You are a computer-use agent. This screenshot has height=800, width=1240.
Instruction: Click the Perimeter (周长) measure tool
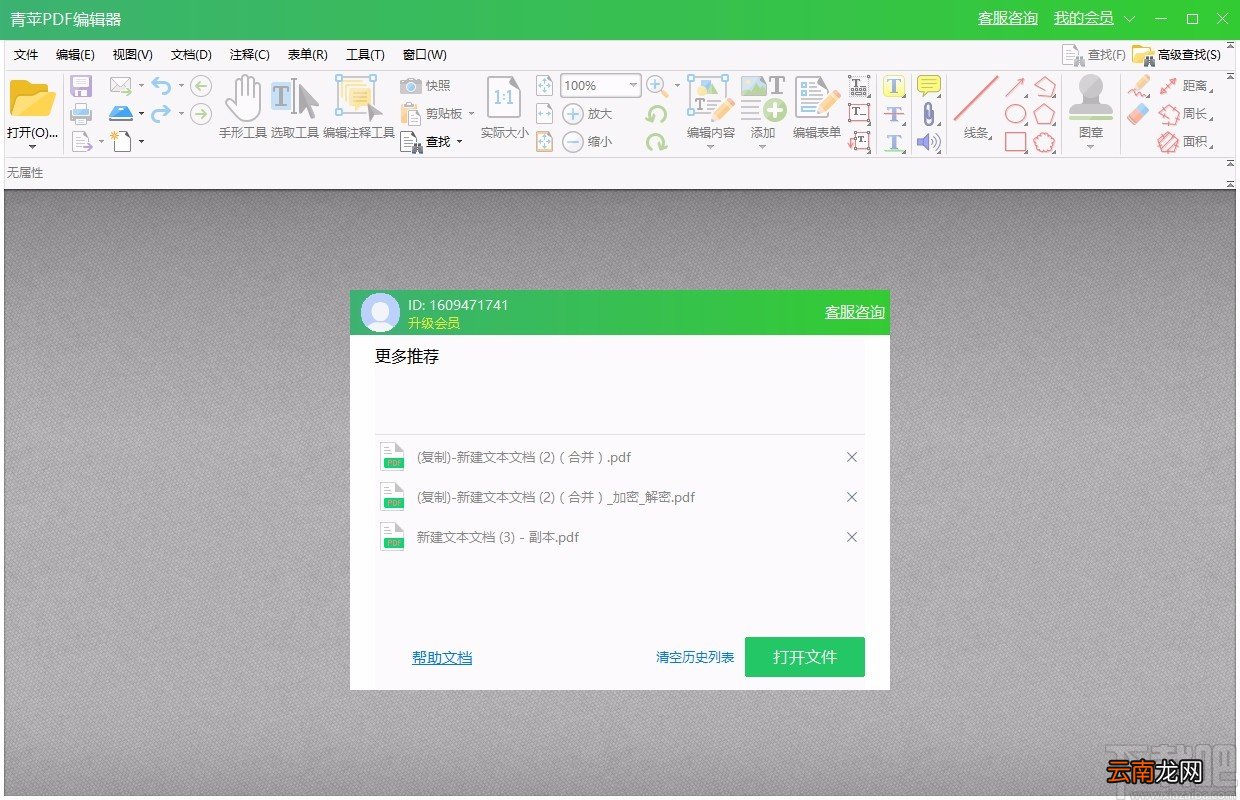[1184, 114]
